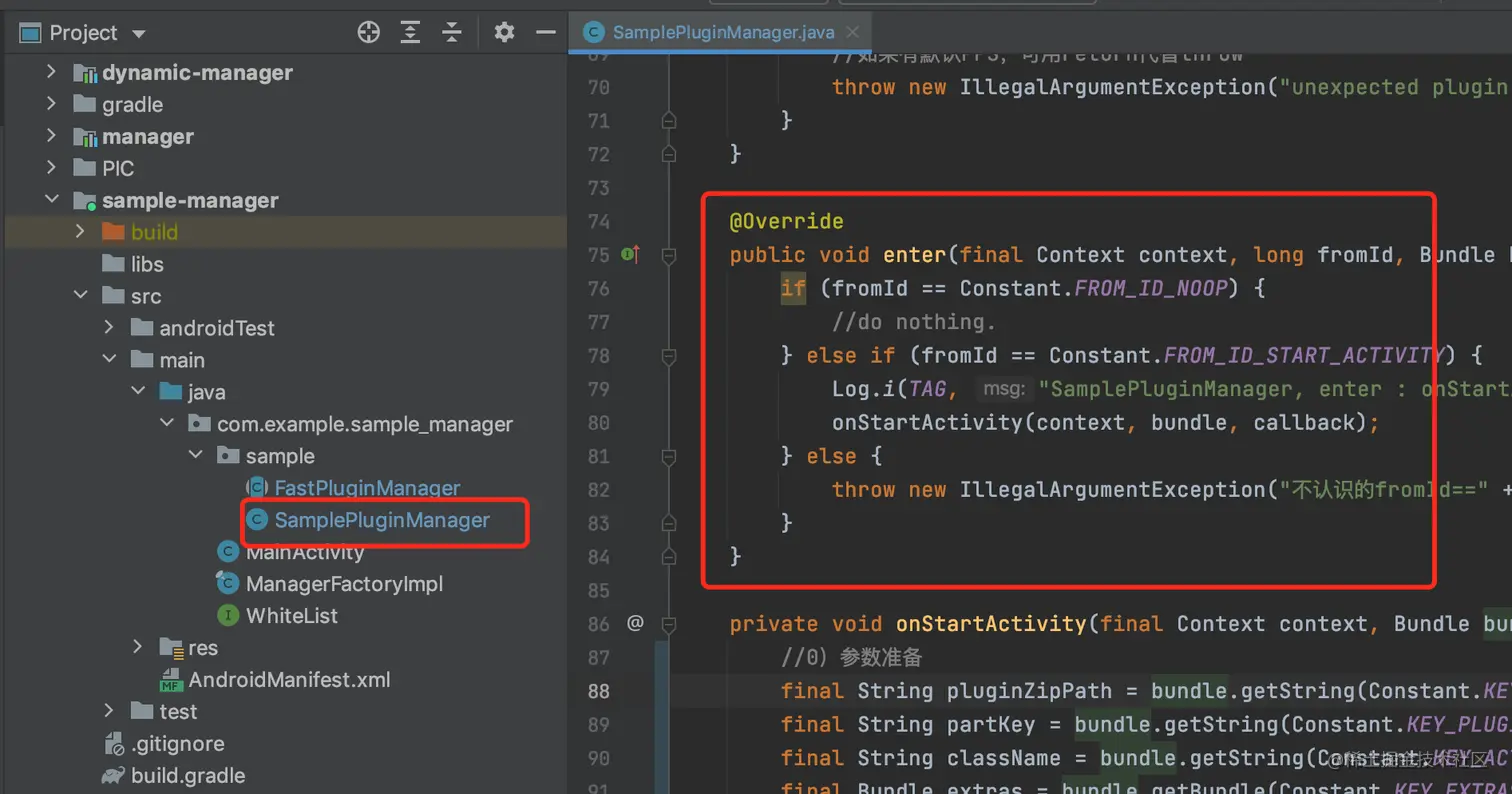This screenshot has width=1512, height=794.
Task: Click onStartActivity call on line 80
Action: point(927,423)
